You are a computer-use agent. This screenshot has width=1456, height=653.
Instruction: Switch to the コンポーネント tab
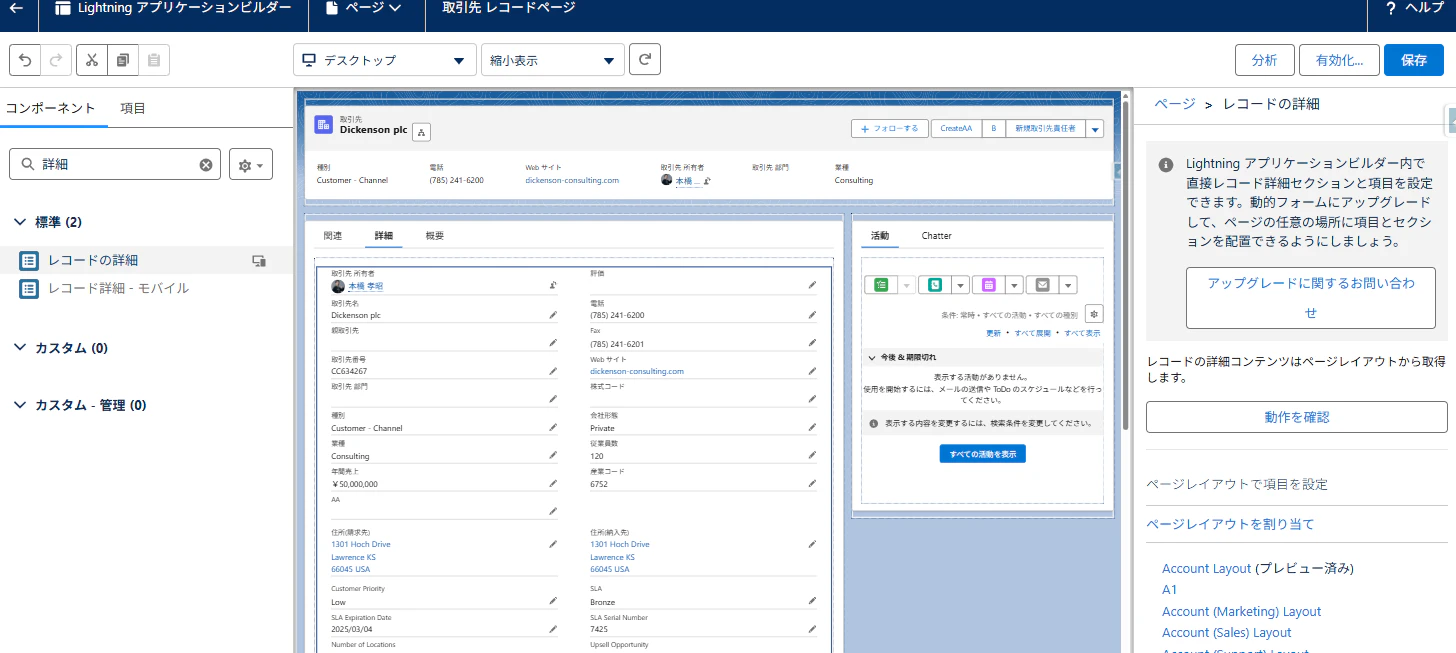pyautogui.click(x=51, y=108)
